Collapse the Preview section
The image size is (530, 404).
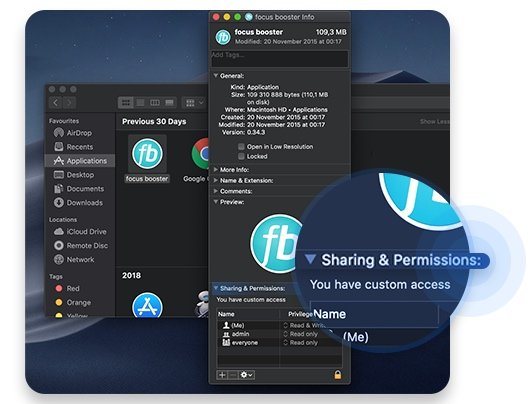coord(216,202)
